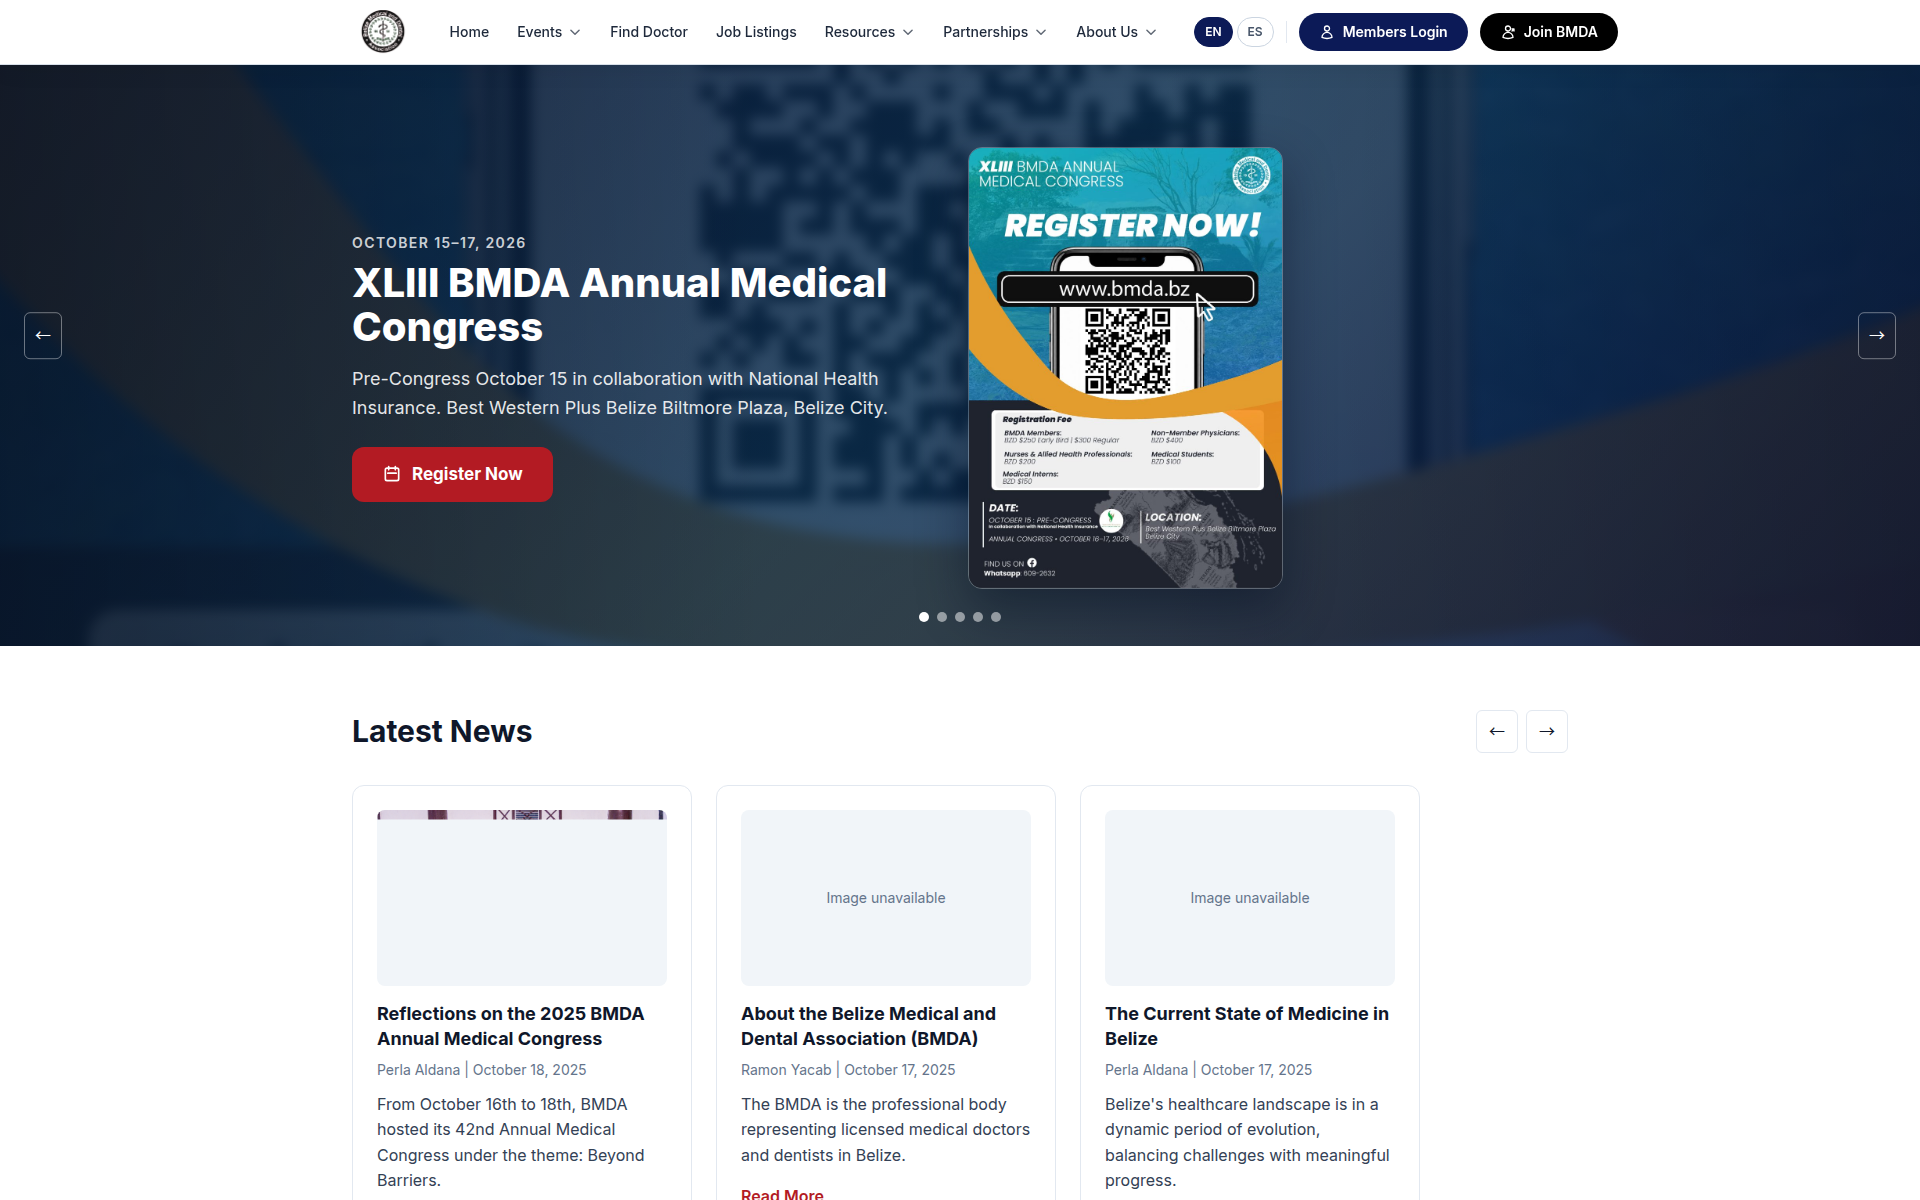The height and width of the screenshot is (1200, 1920).
Task: Open the congress registration poster image
Action: [x=1125, y=368]
